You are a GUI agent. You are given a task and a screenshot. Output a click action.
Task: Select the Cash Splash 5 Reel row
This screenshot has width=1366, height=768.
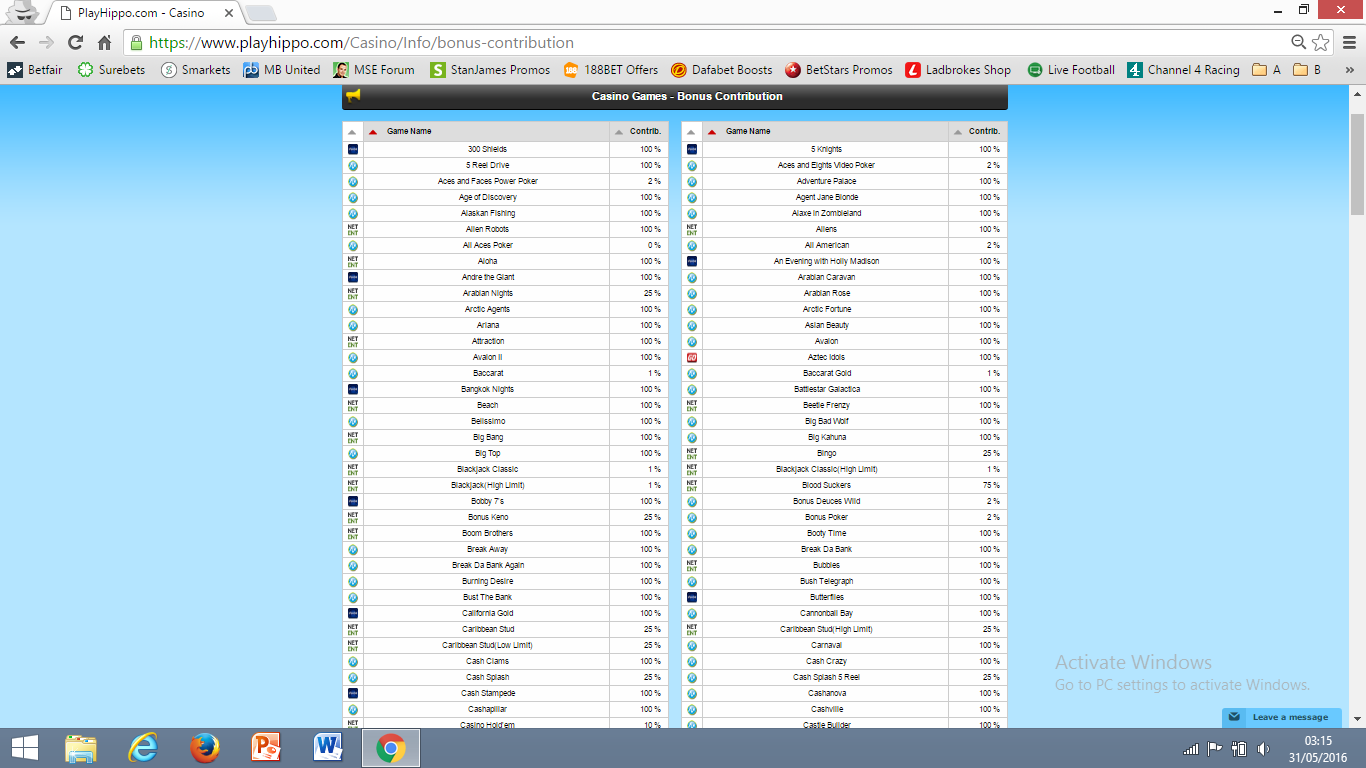pos(844,677)
